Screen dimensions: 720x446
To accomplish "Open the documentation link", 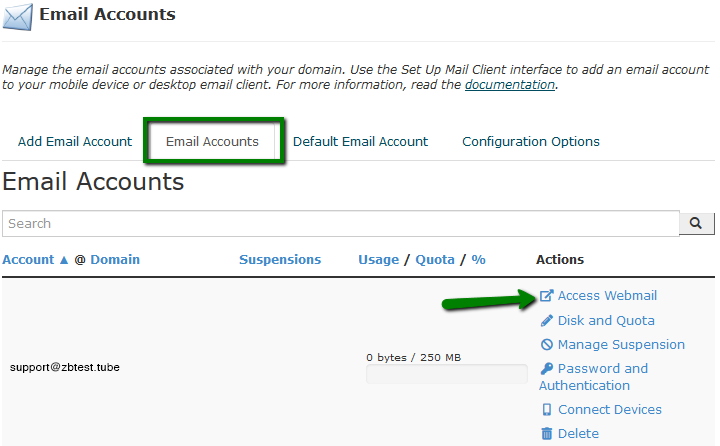I will [x=509, y=85].
